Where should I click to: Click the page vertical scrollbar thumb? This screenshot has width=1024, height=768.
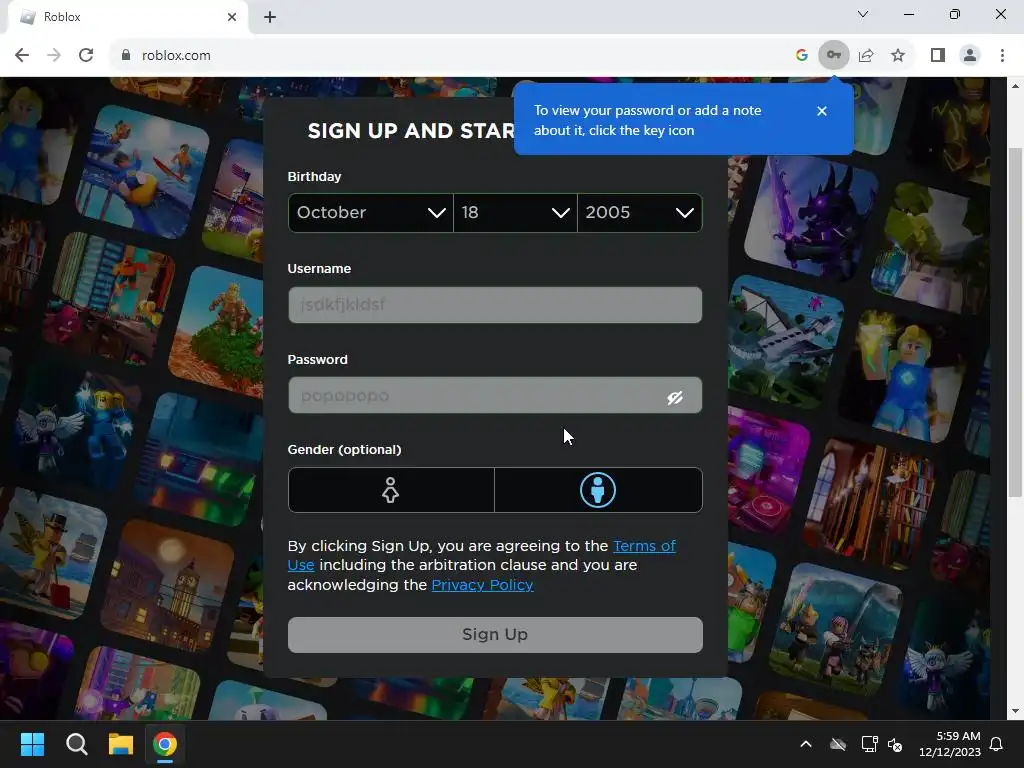click(1016, 323)
